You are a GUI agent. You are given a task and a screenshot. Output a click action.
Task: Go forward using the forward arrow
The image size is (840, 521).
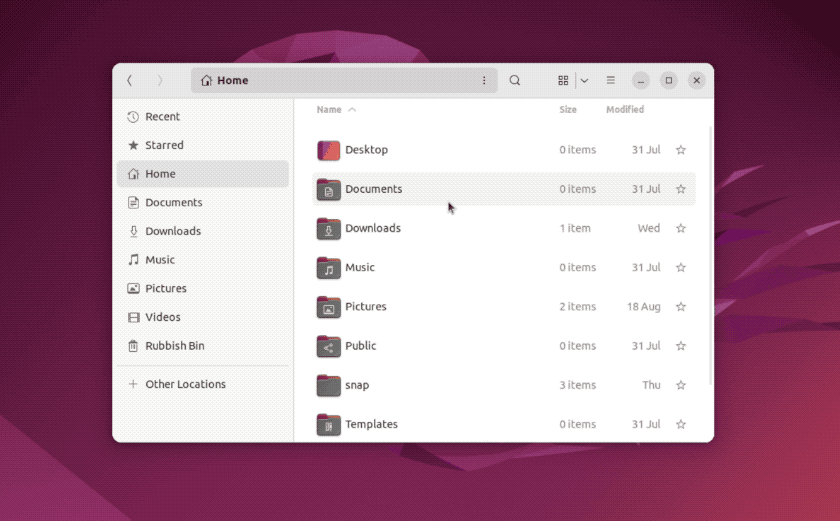click(x=160, y=80)
